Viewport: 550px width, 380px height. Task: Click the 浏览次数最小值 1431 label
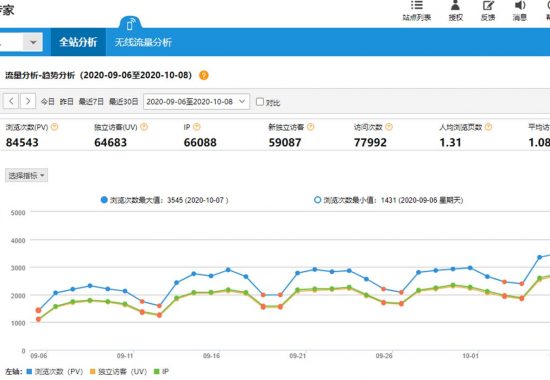[x=393, y=200]
